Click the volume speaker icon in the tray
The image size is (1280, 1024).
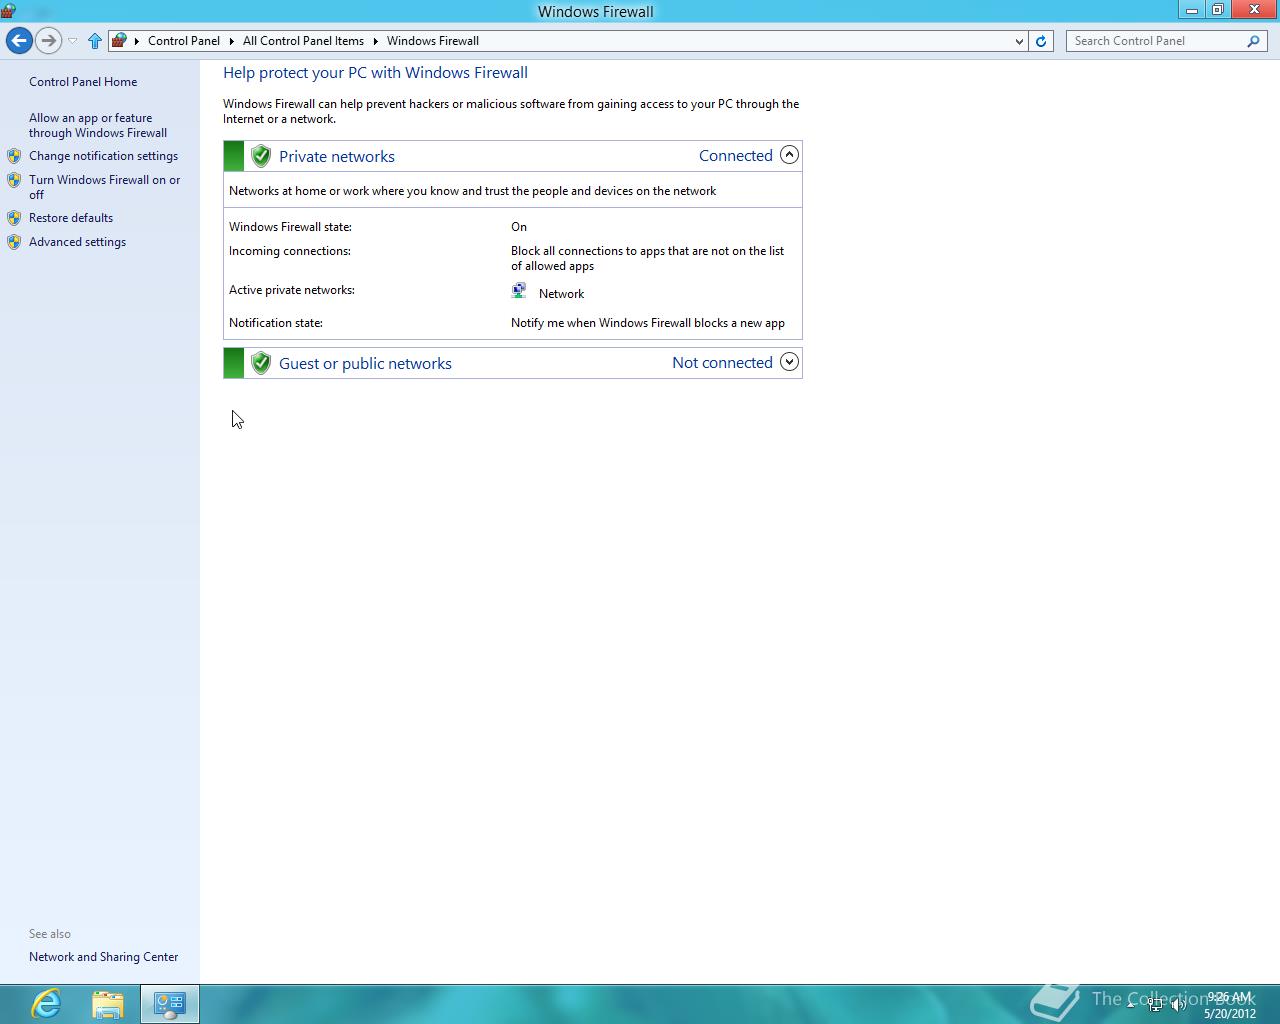pyautogui.click(x=1179, y=1003)
